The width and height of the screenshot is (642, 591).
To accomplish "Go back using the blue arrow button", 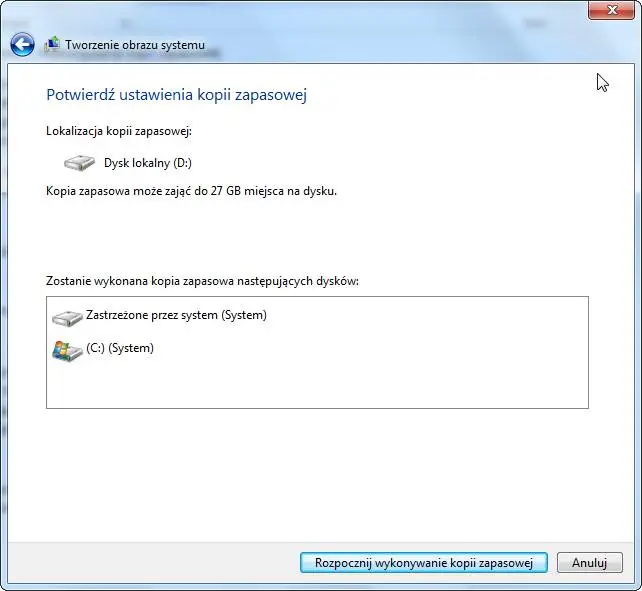I will [x=22, y=45].
